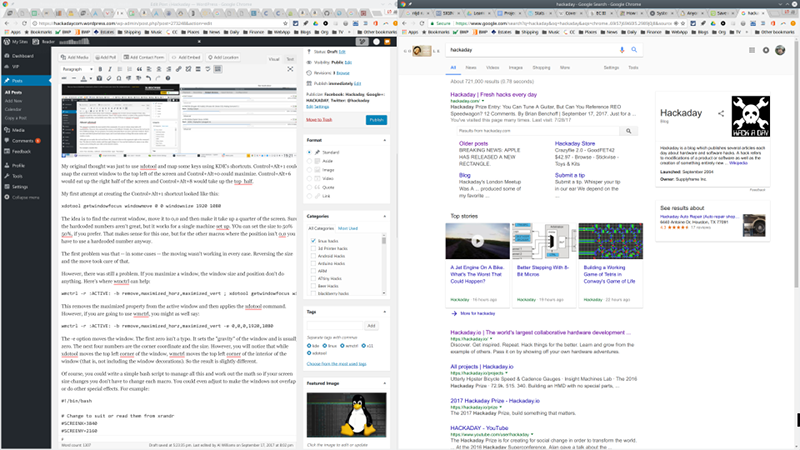Open Media in WordPress sidebar

coord(22,128)
